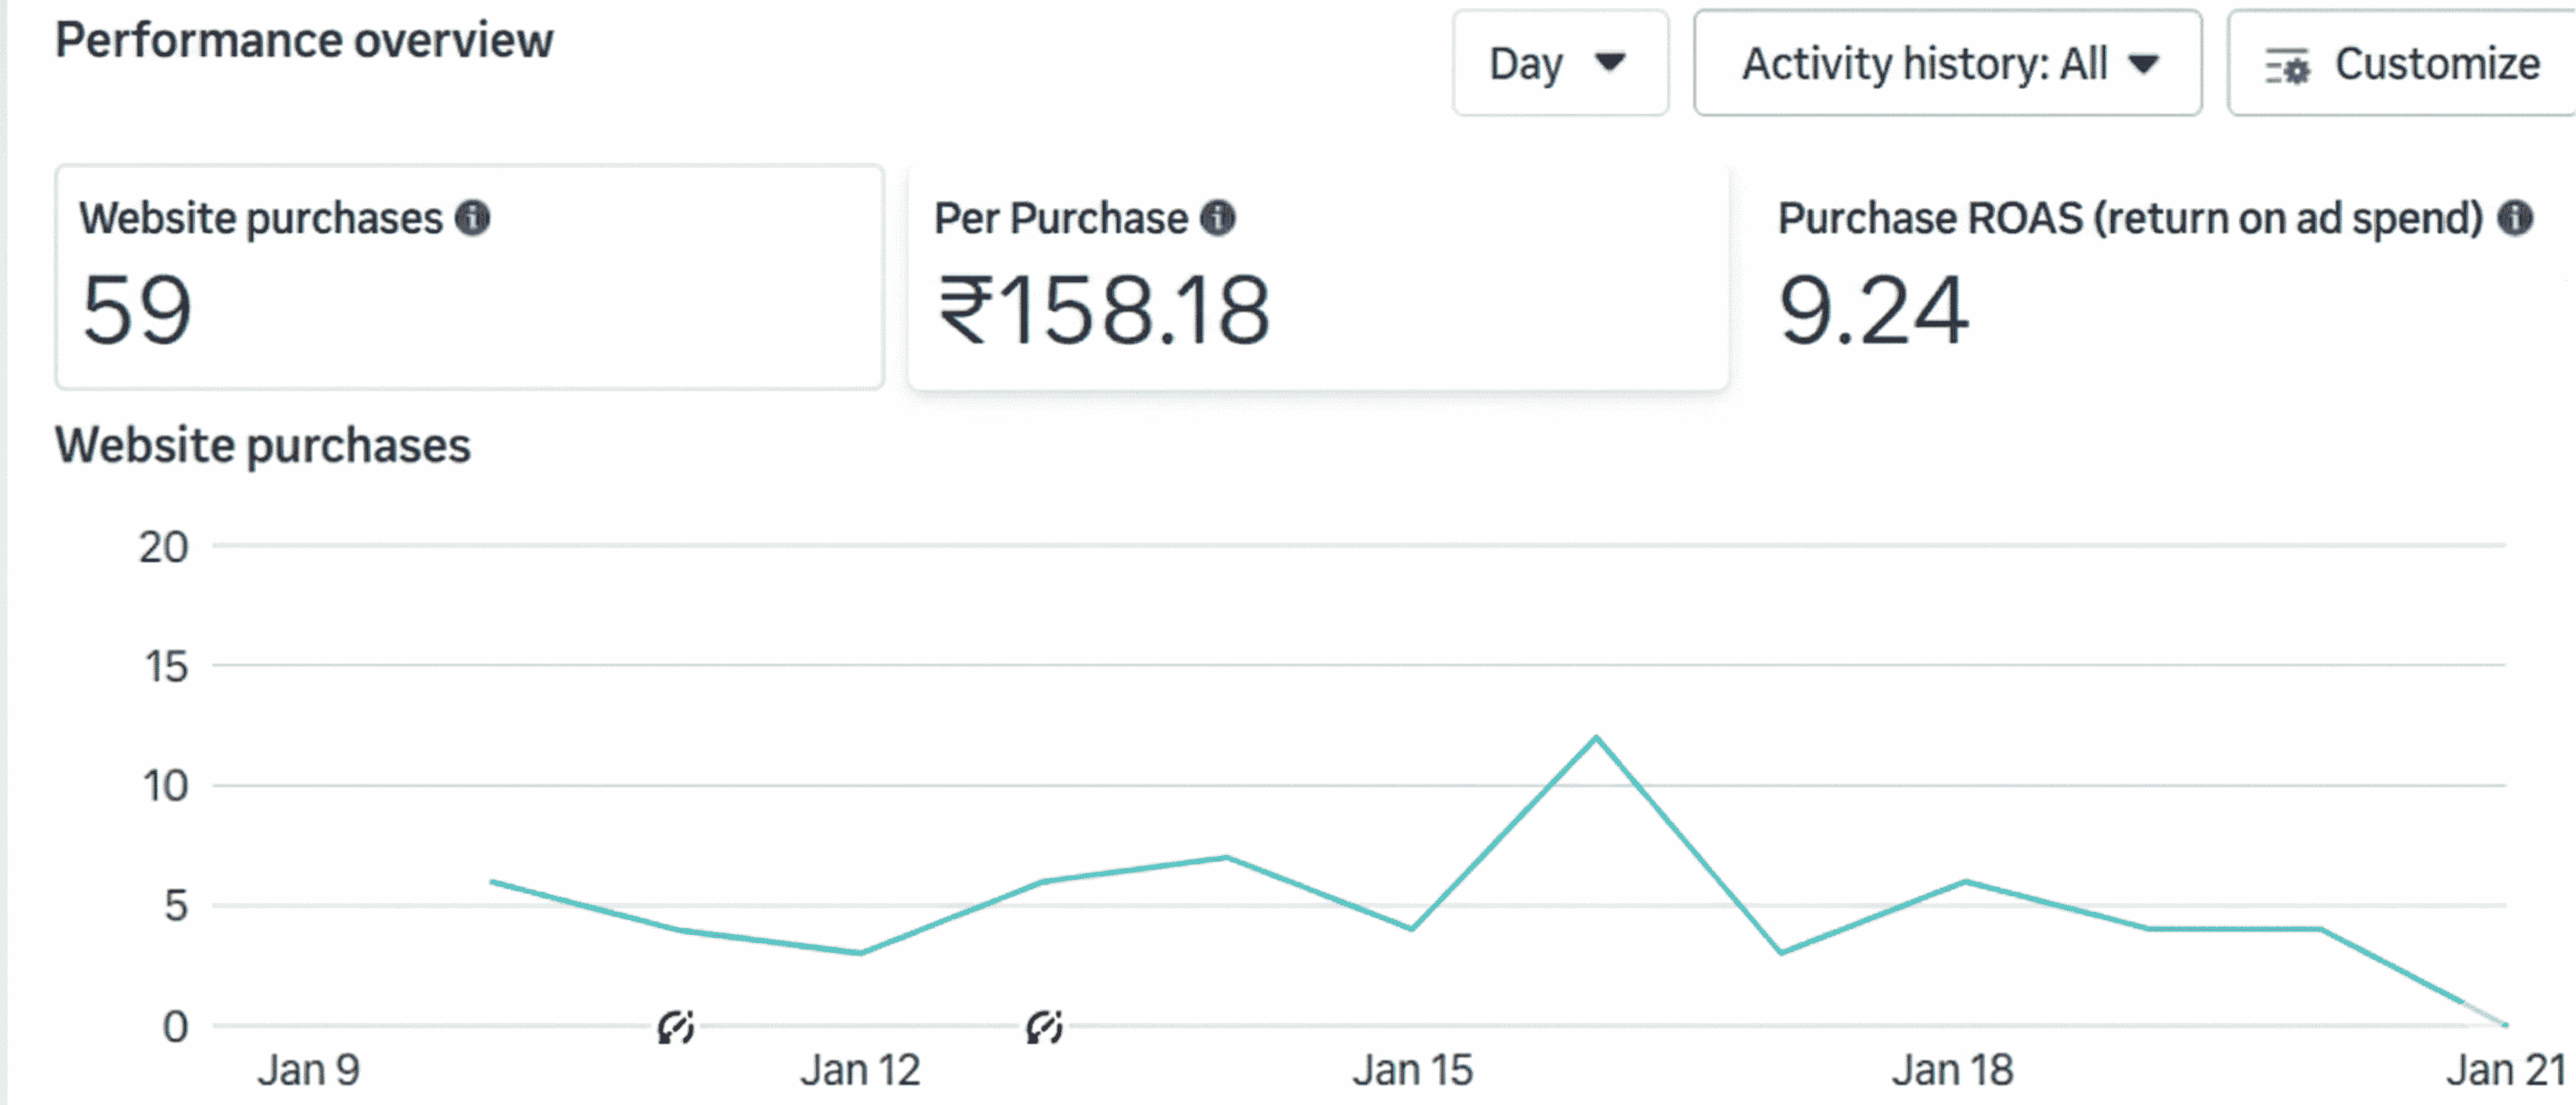The width and height of the screenshot is (2576, 1105).
Task: Click the ₹158.18 cost value
Action: (x=1104, y=310)
